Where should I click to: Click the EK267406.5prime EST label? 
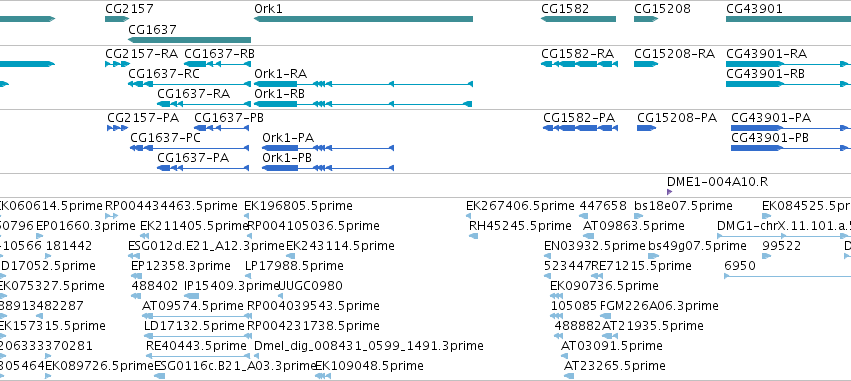(x=520, y=206)
